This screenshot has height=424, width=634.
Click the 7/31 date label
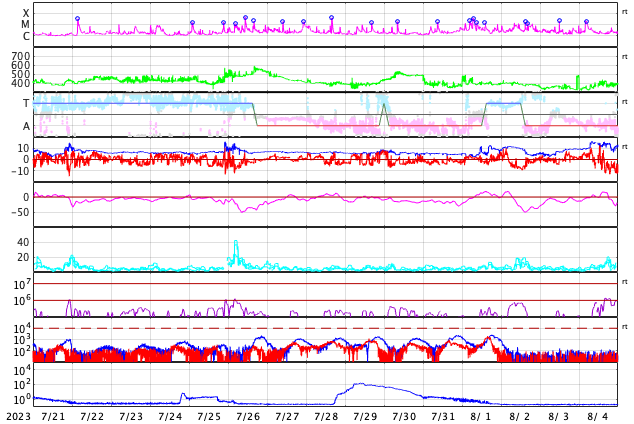tap(443, 416)
